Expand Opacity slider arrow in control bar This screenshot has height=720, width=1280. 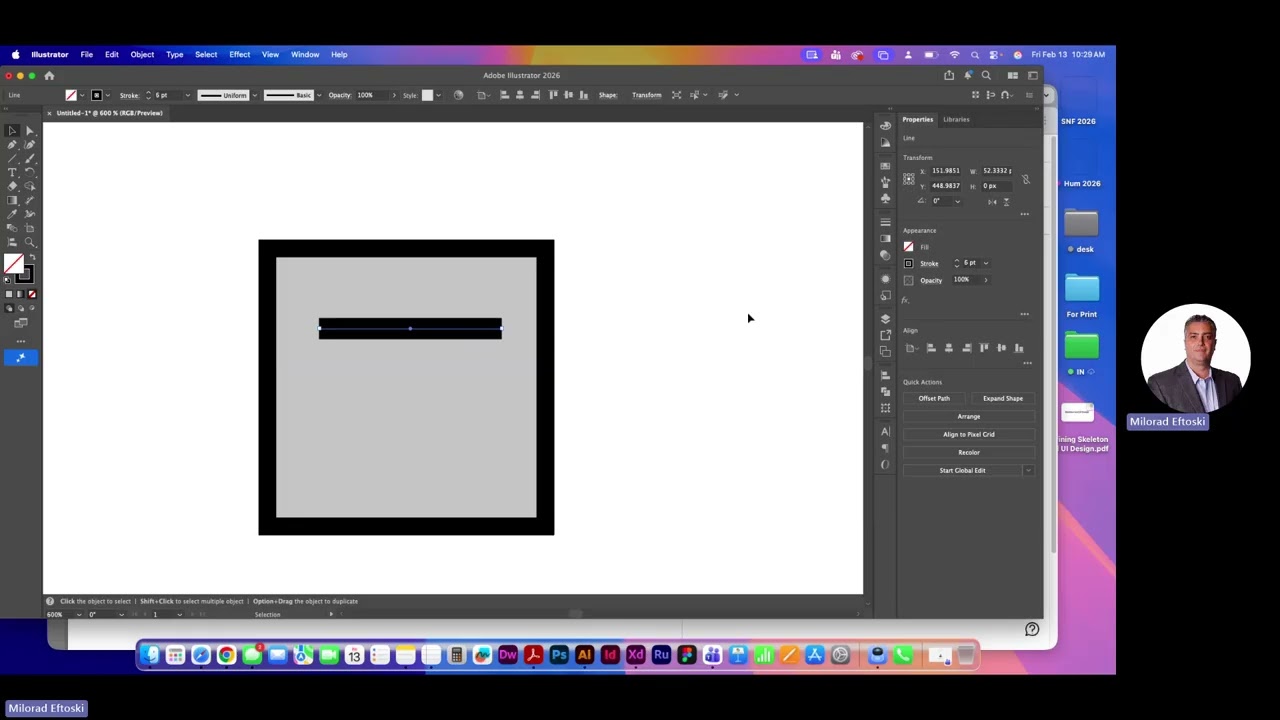394,95
